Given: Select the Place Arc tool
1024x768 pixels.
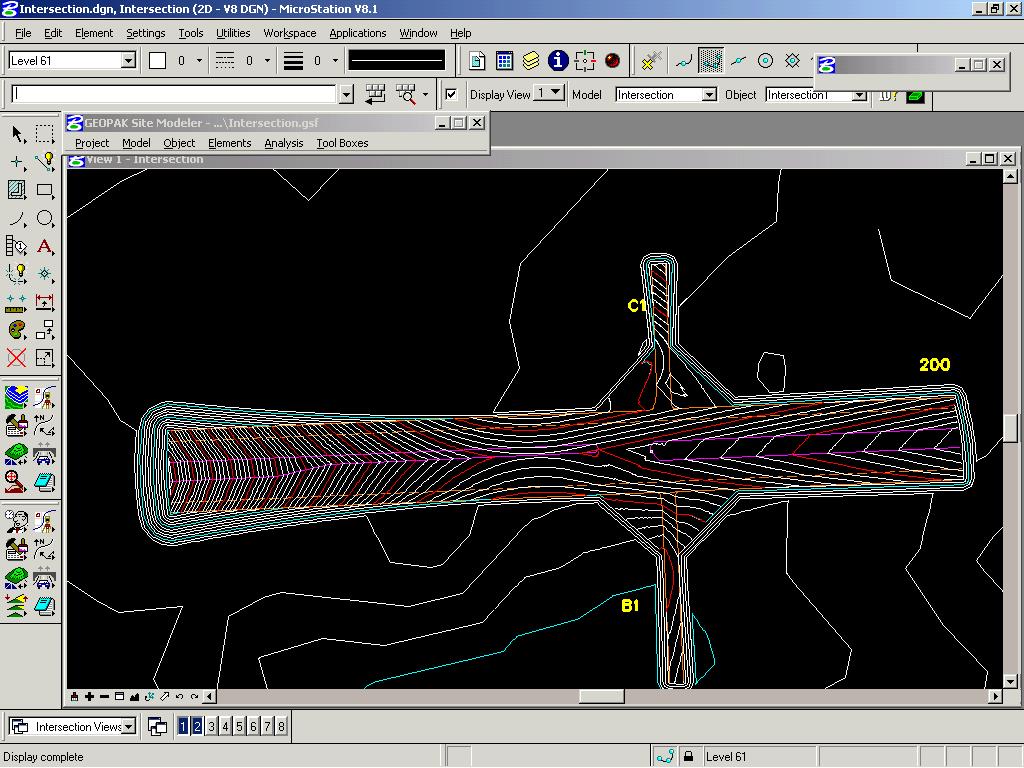Looking at the screenshot, I should (17, 218).
